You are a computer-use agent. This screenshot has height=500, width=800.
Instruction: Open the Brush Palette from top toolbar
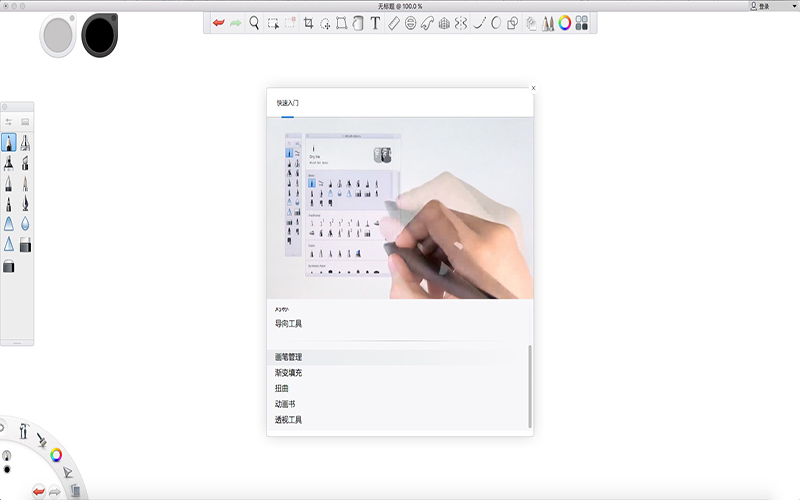pos(548,23)
